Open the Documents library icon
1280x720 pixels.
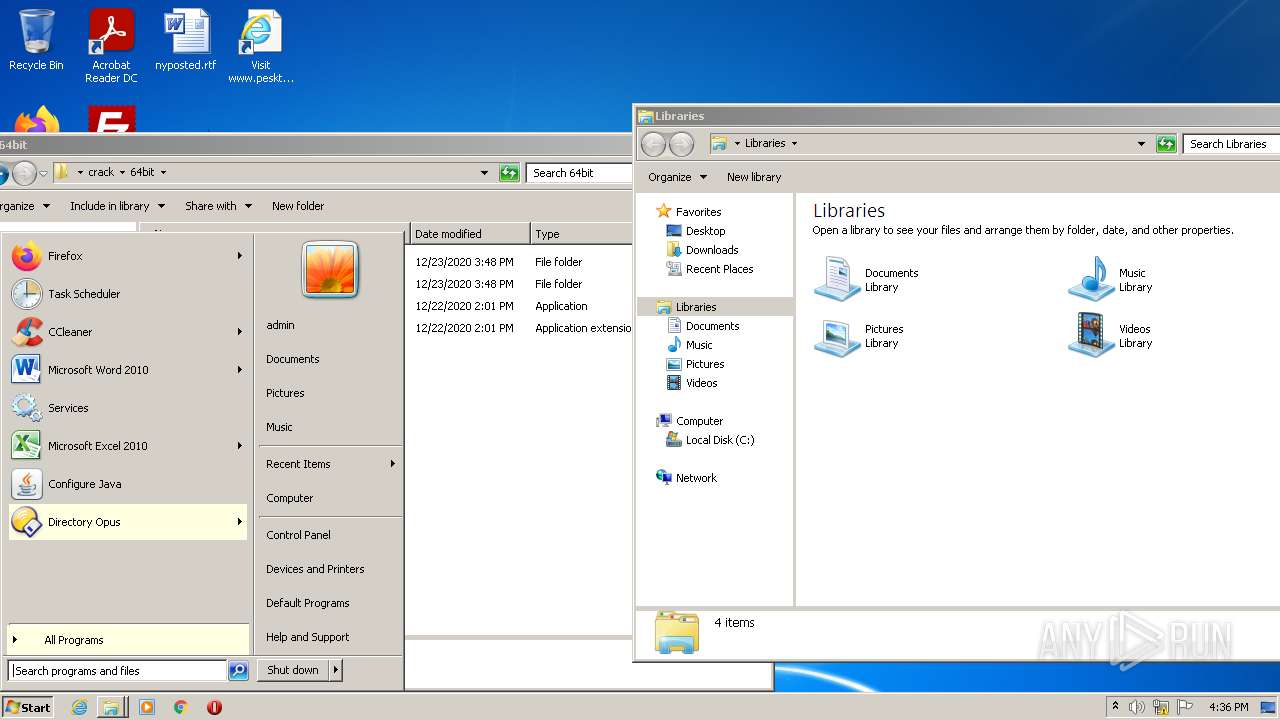tap(866, 279)
